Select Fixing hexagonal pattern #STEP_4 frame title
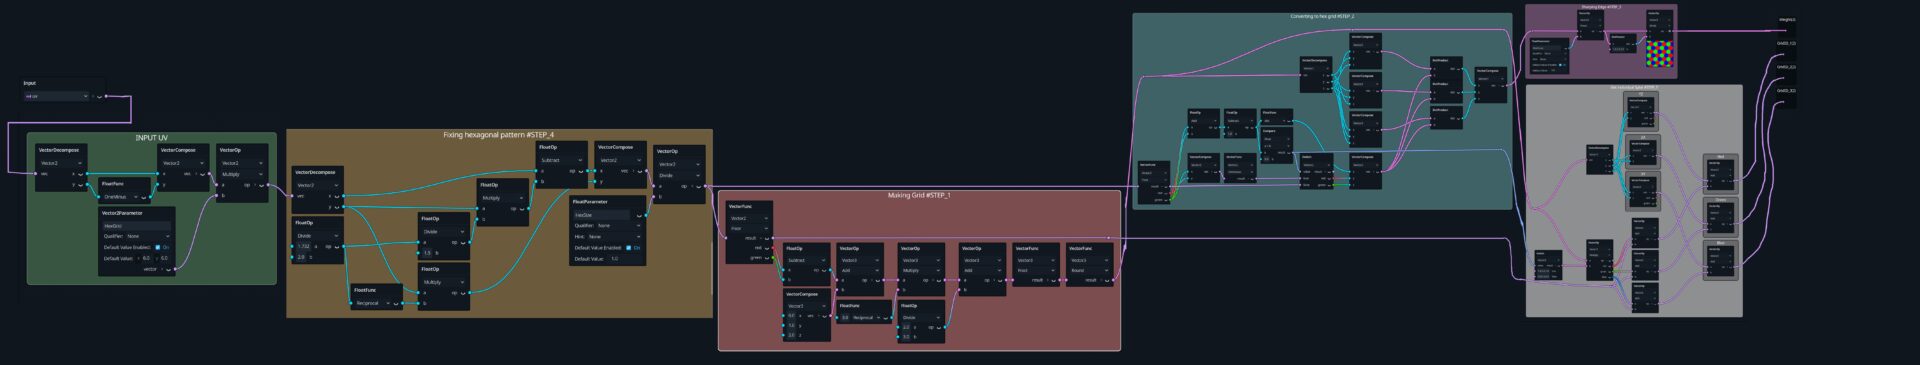The height and width of the screenshot is (365, 1920). [499, 134]
